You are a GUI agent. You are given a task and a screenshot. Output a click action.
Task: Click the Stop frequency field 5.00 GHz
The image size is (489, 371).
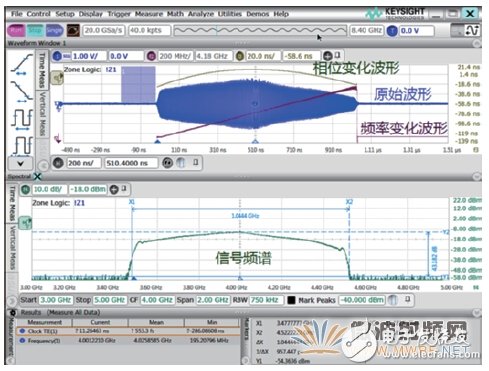tap(109, 300)
